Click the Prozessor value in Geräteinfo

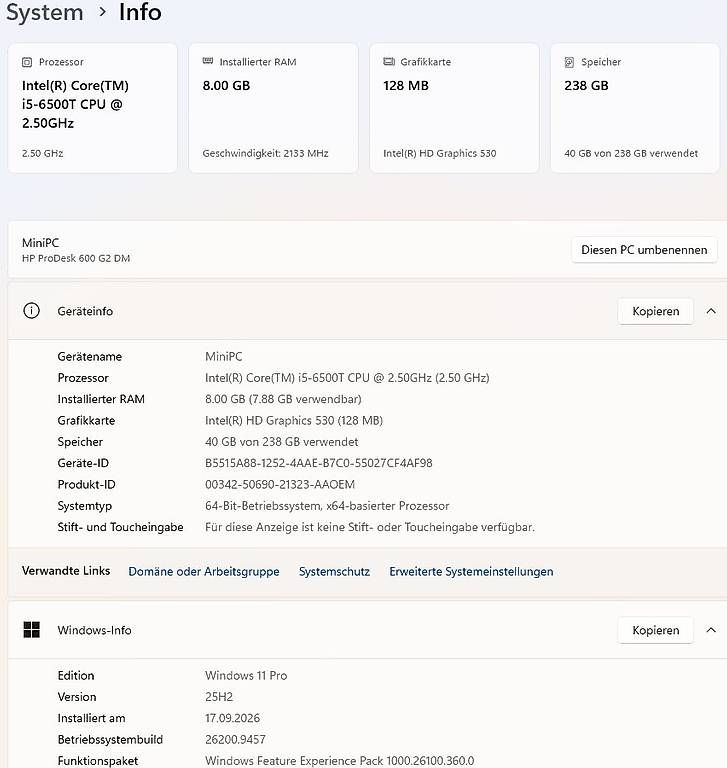(347, 378)
